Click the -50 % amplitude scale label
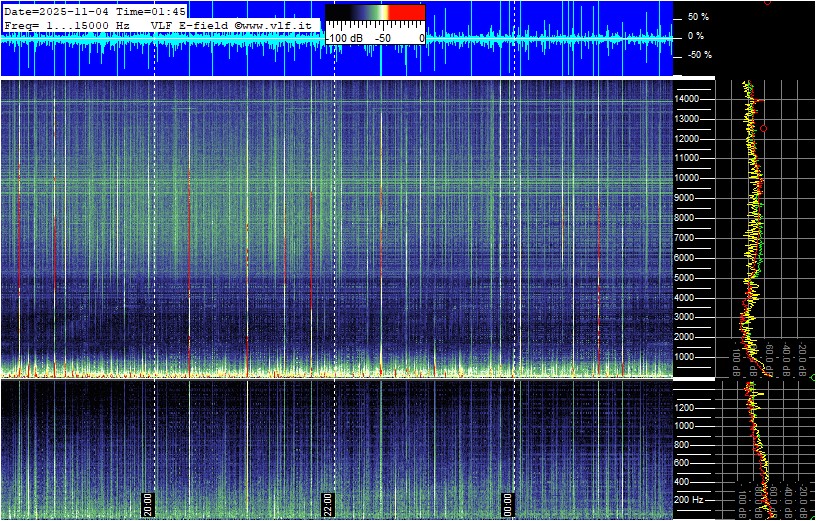Viewport: 816px width, 521px height. pos(697,55)
